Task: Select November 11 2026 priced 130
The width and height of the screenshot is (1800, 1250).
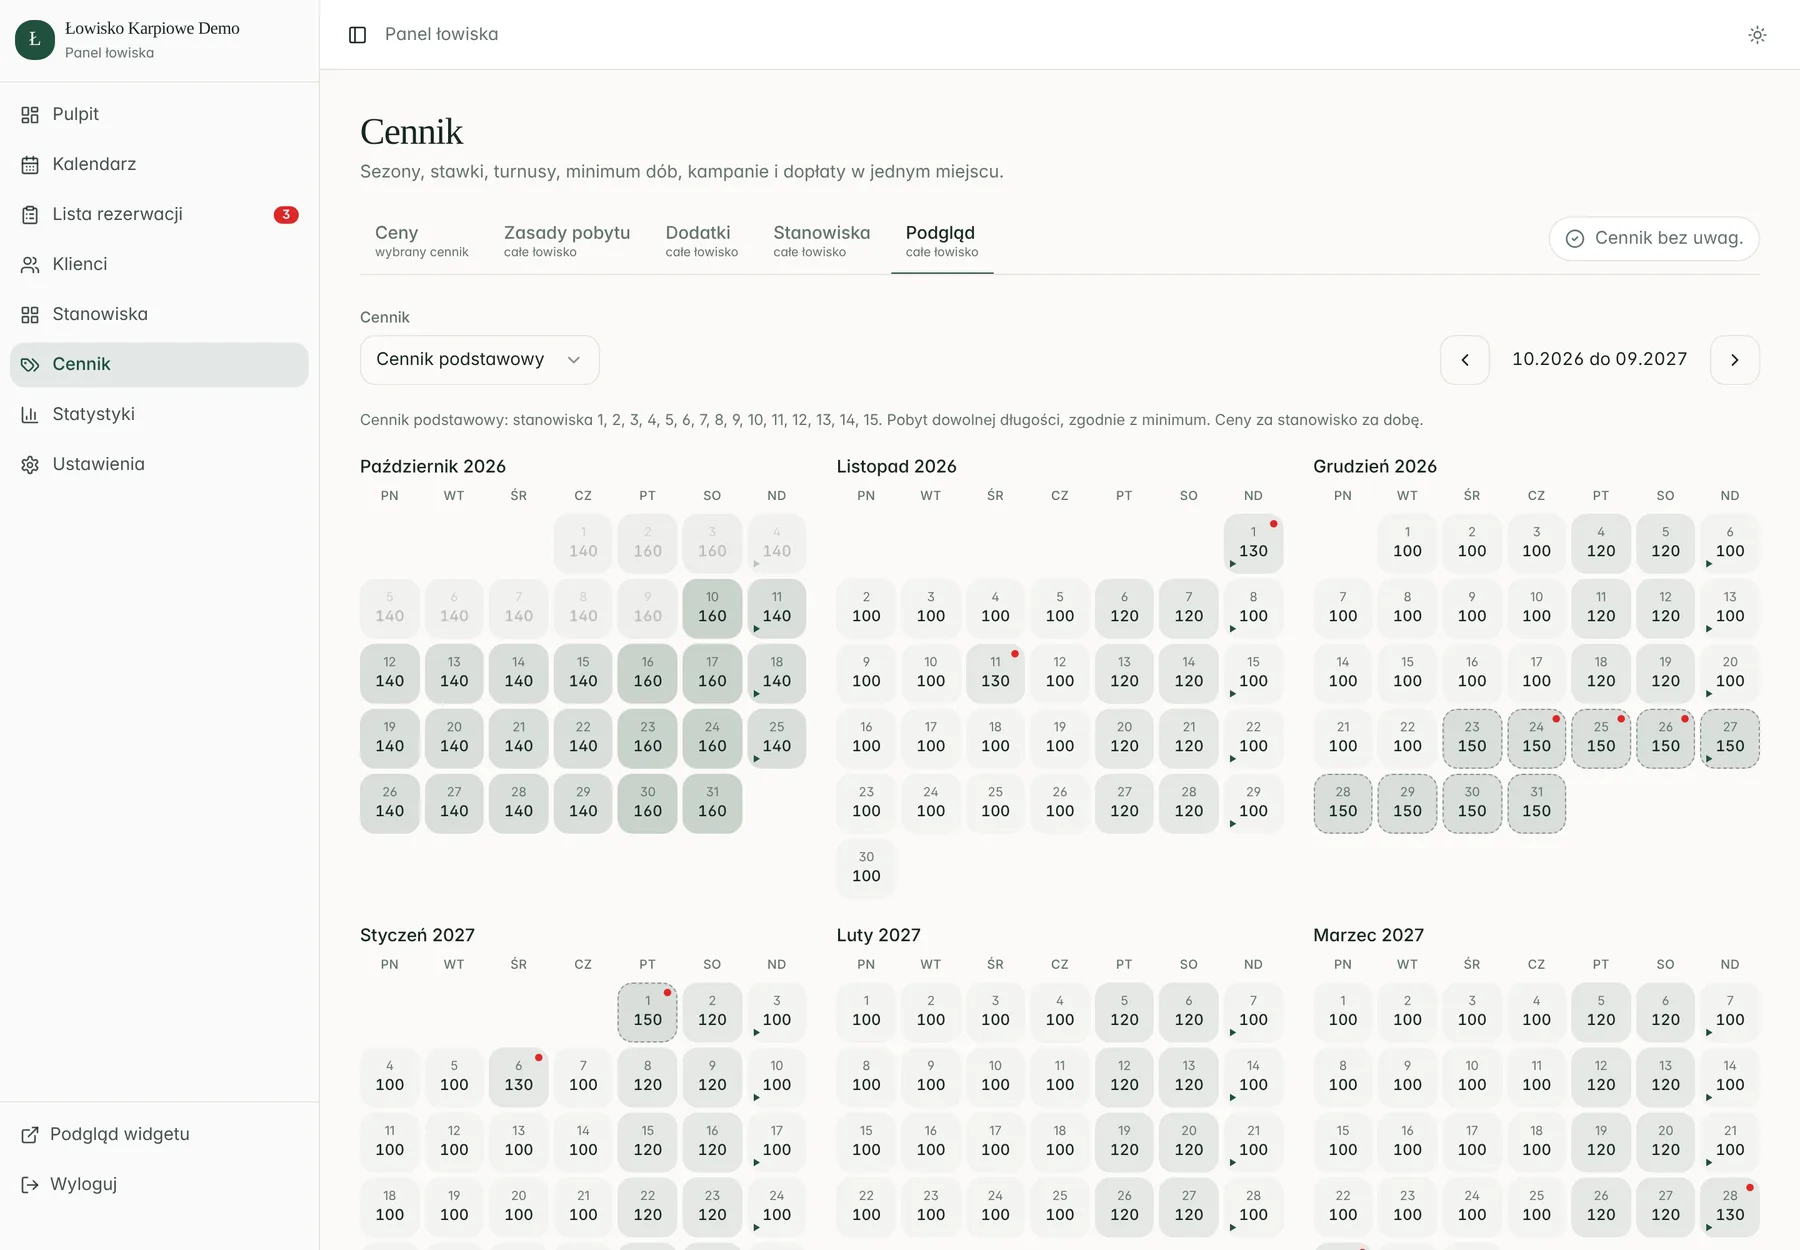Action: pyautogui.click(x=995, y=673)
